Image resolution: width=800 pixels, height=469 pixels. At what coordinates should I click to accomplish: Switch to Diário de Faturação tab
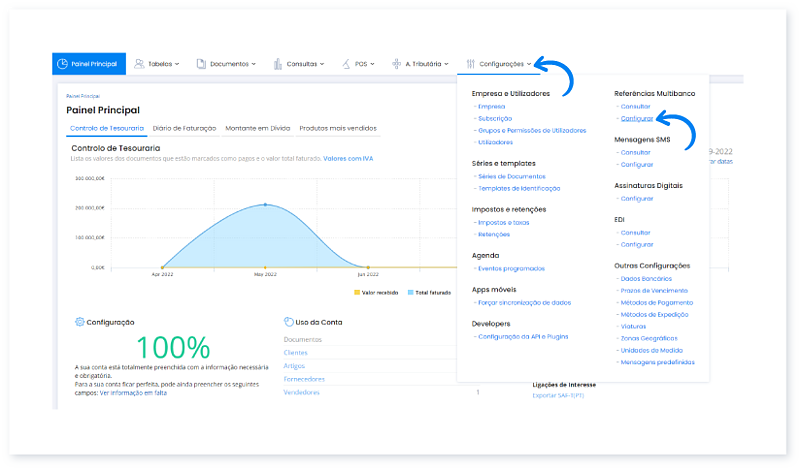(x=185, y=129)
